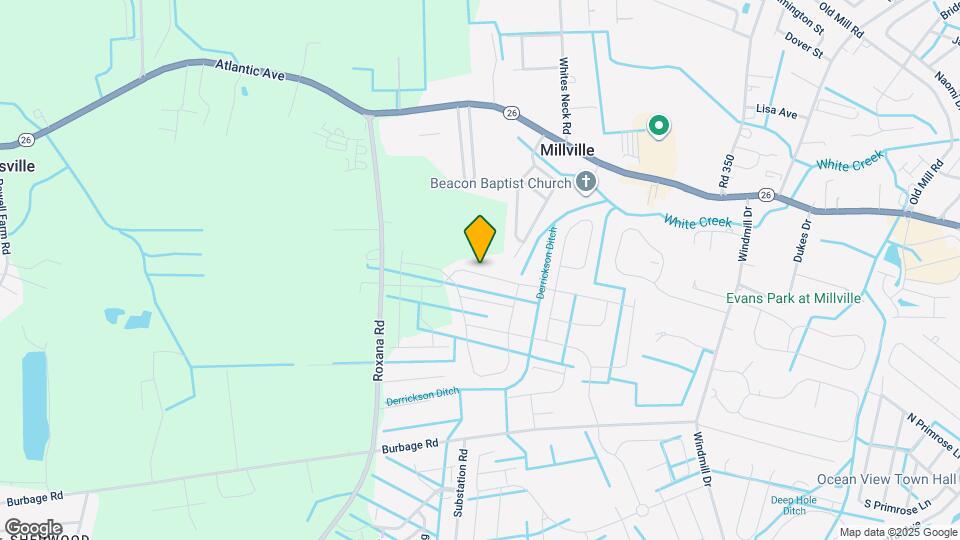The width and height of the screenshot is (960, 540).
Task: Select the Millville town label
Action: pyautogui.click(x=567, y=151)
